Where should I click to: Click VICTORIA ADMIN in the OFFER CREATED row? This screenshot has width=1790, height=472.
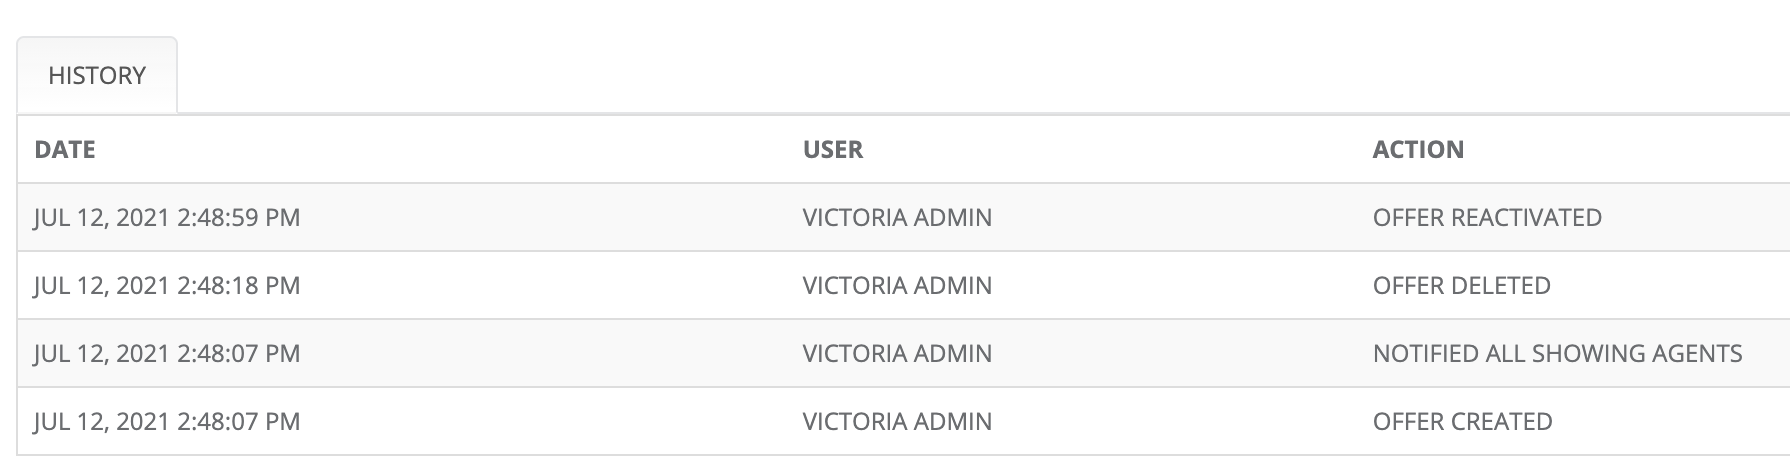tap(897, 422)
